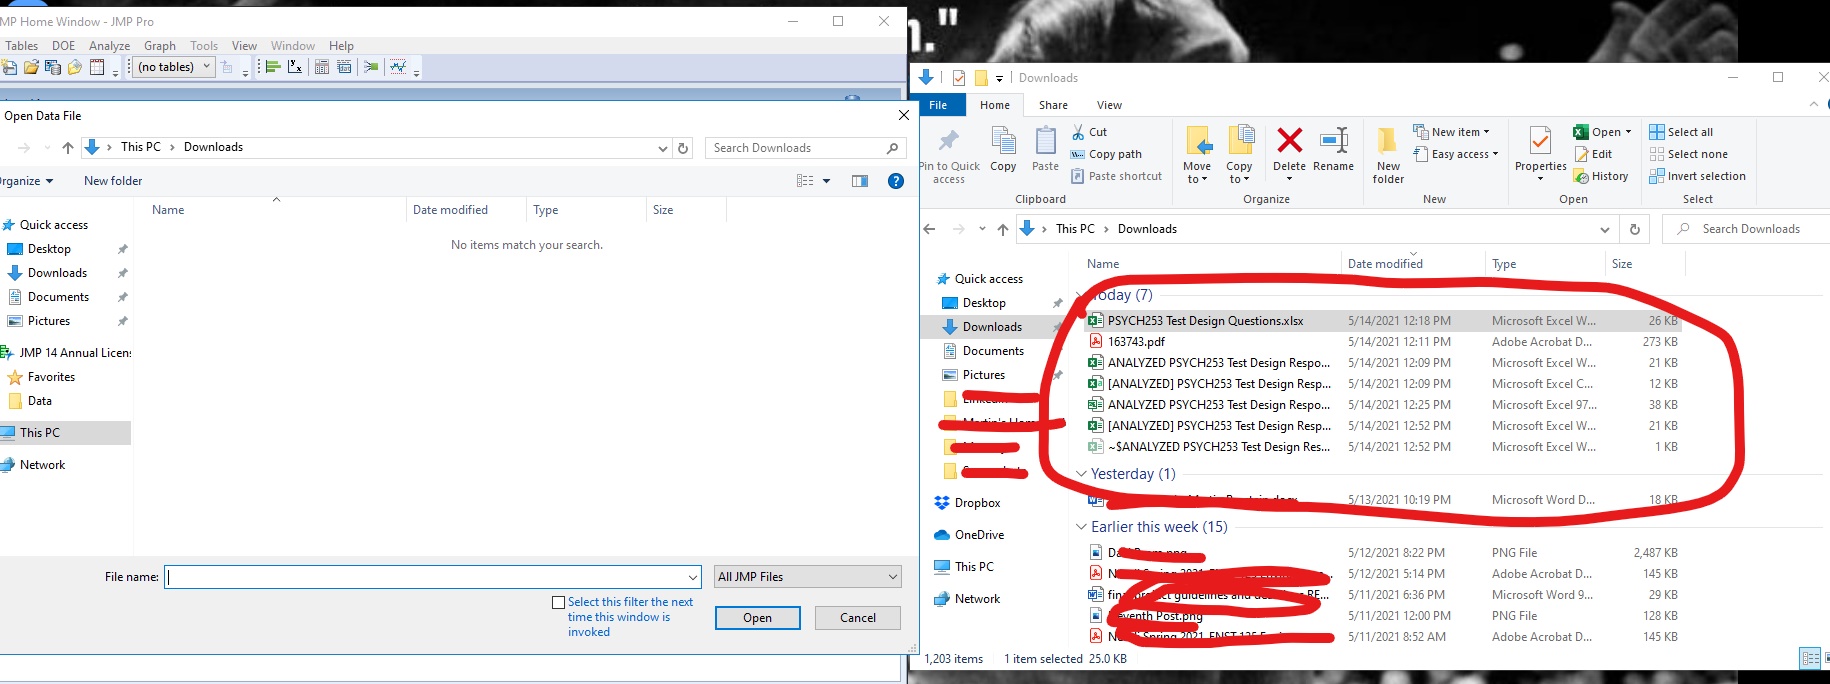Click Pin to Quick access in Explorer ribbon
This screenshot has width=1830, height=684.
tap(949, 157)
